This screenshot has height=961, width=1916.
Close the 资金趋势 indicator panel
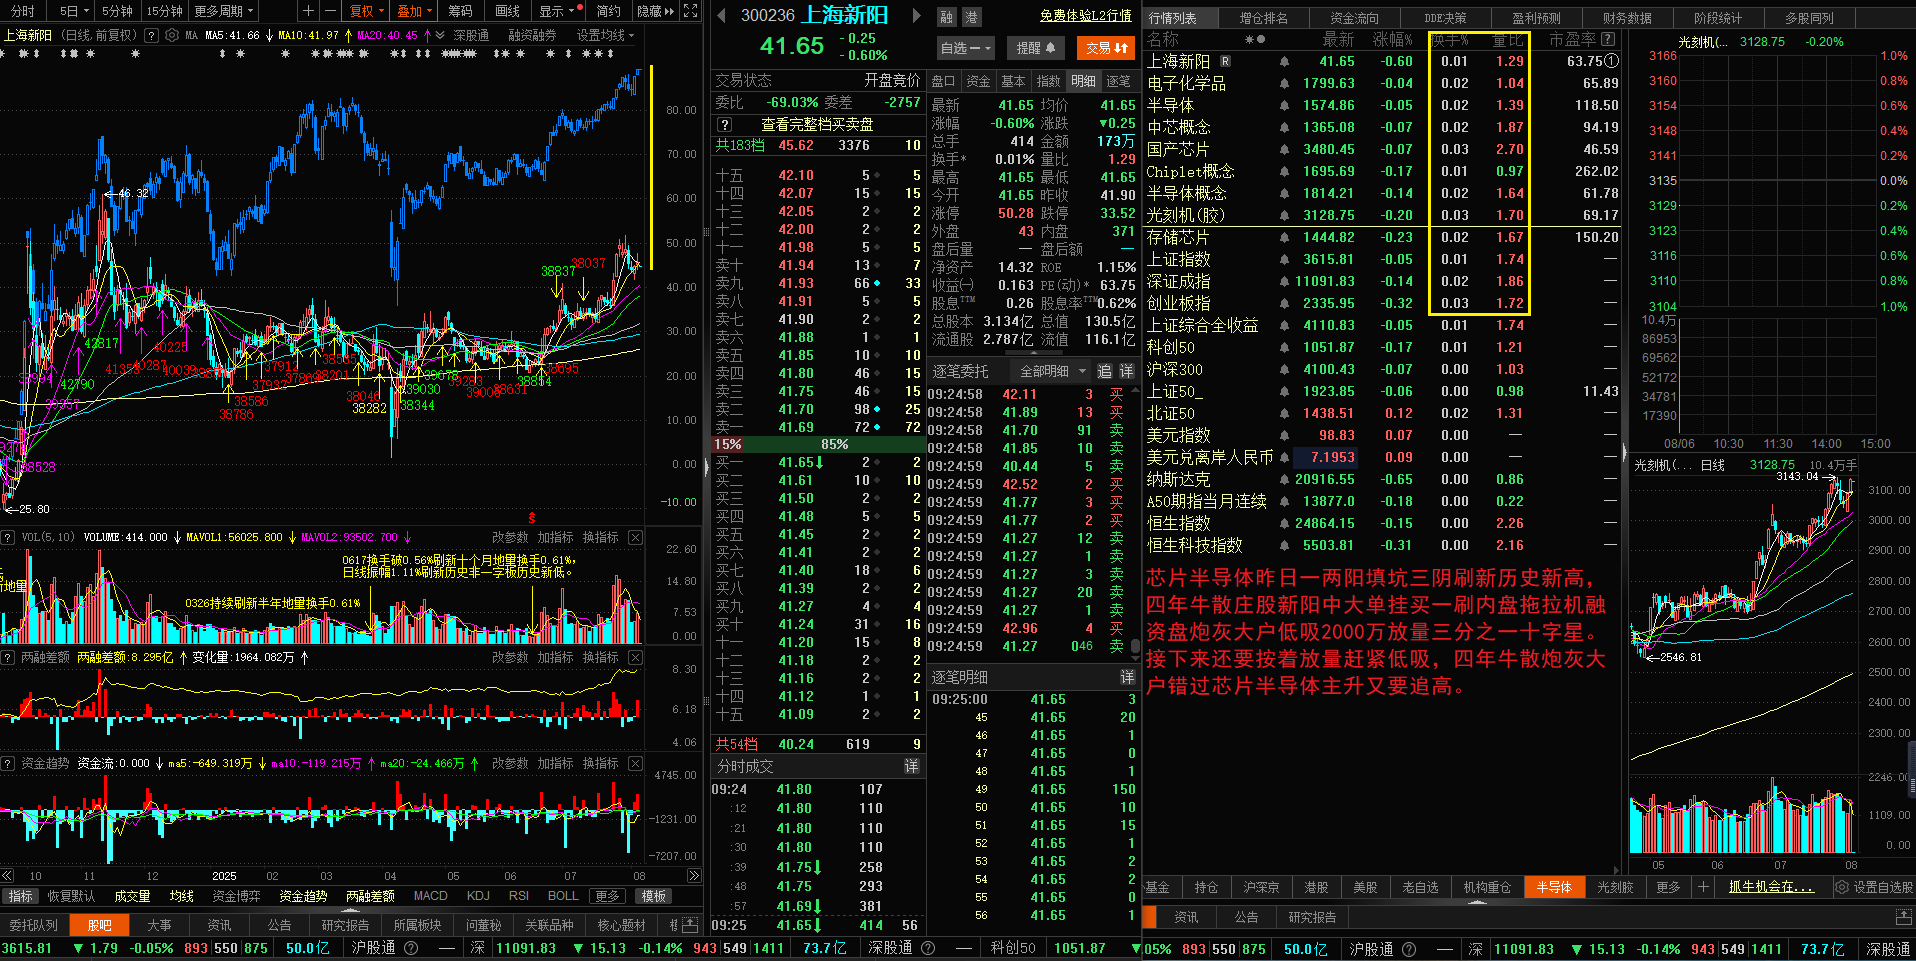[x=635, y=764]
